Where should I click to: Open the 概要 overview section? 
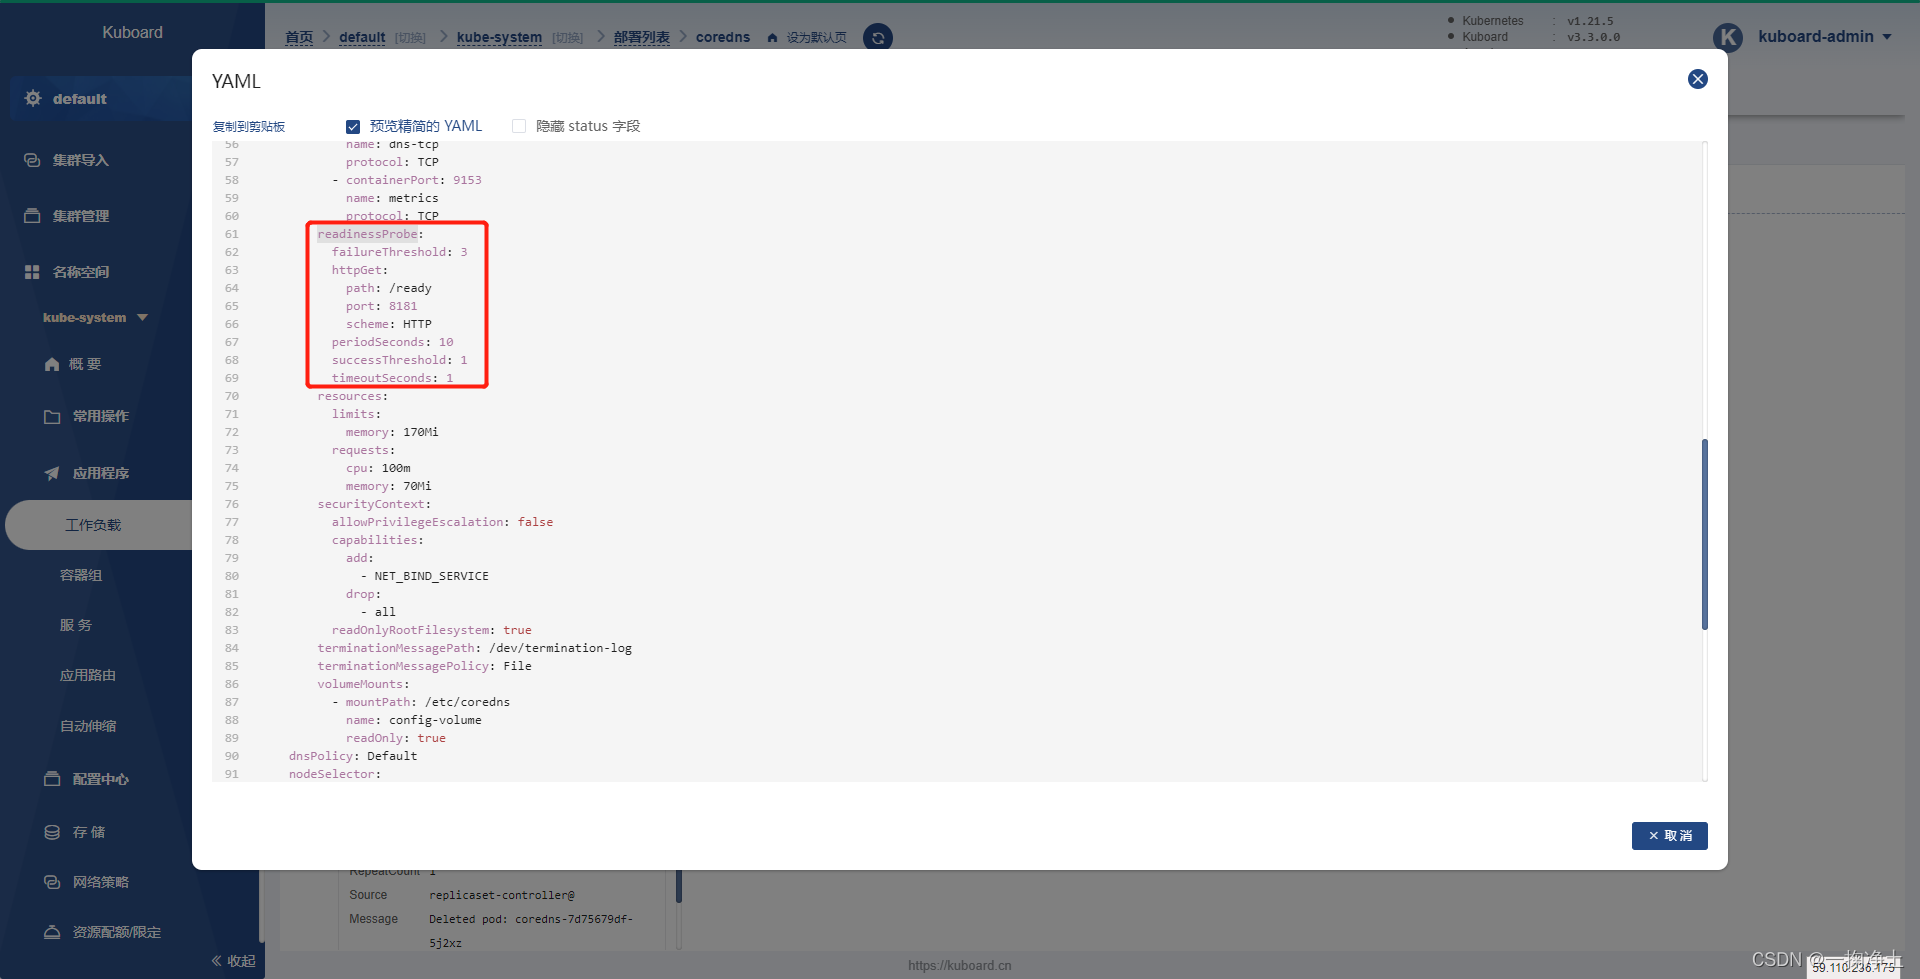coord(84,363)
